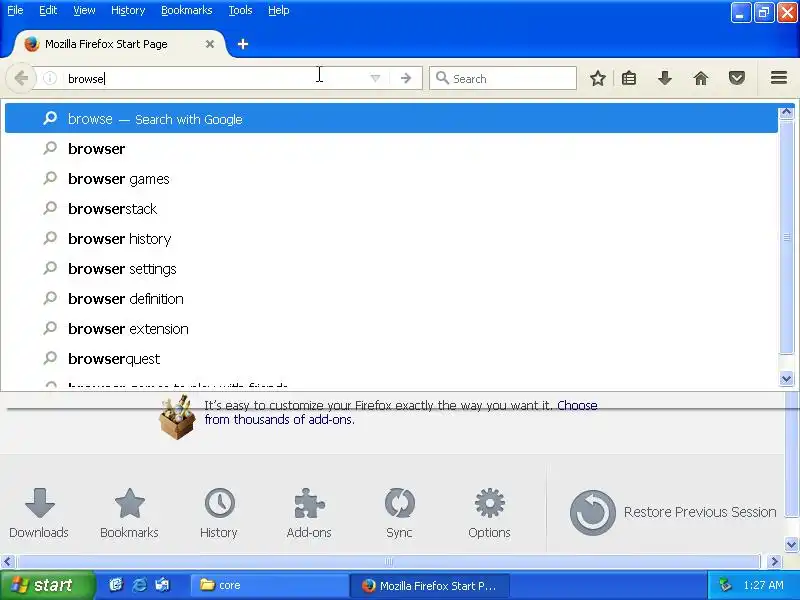Open the View menu
This screenshot has width=800, height=600.
pyautogui.click(x=84, y=10)
